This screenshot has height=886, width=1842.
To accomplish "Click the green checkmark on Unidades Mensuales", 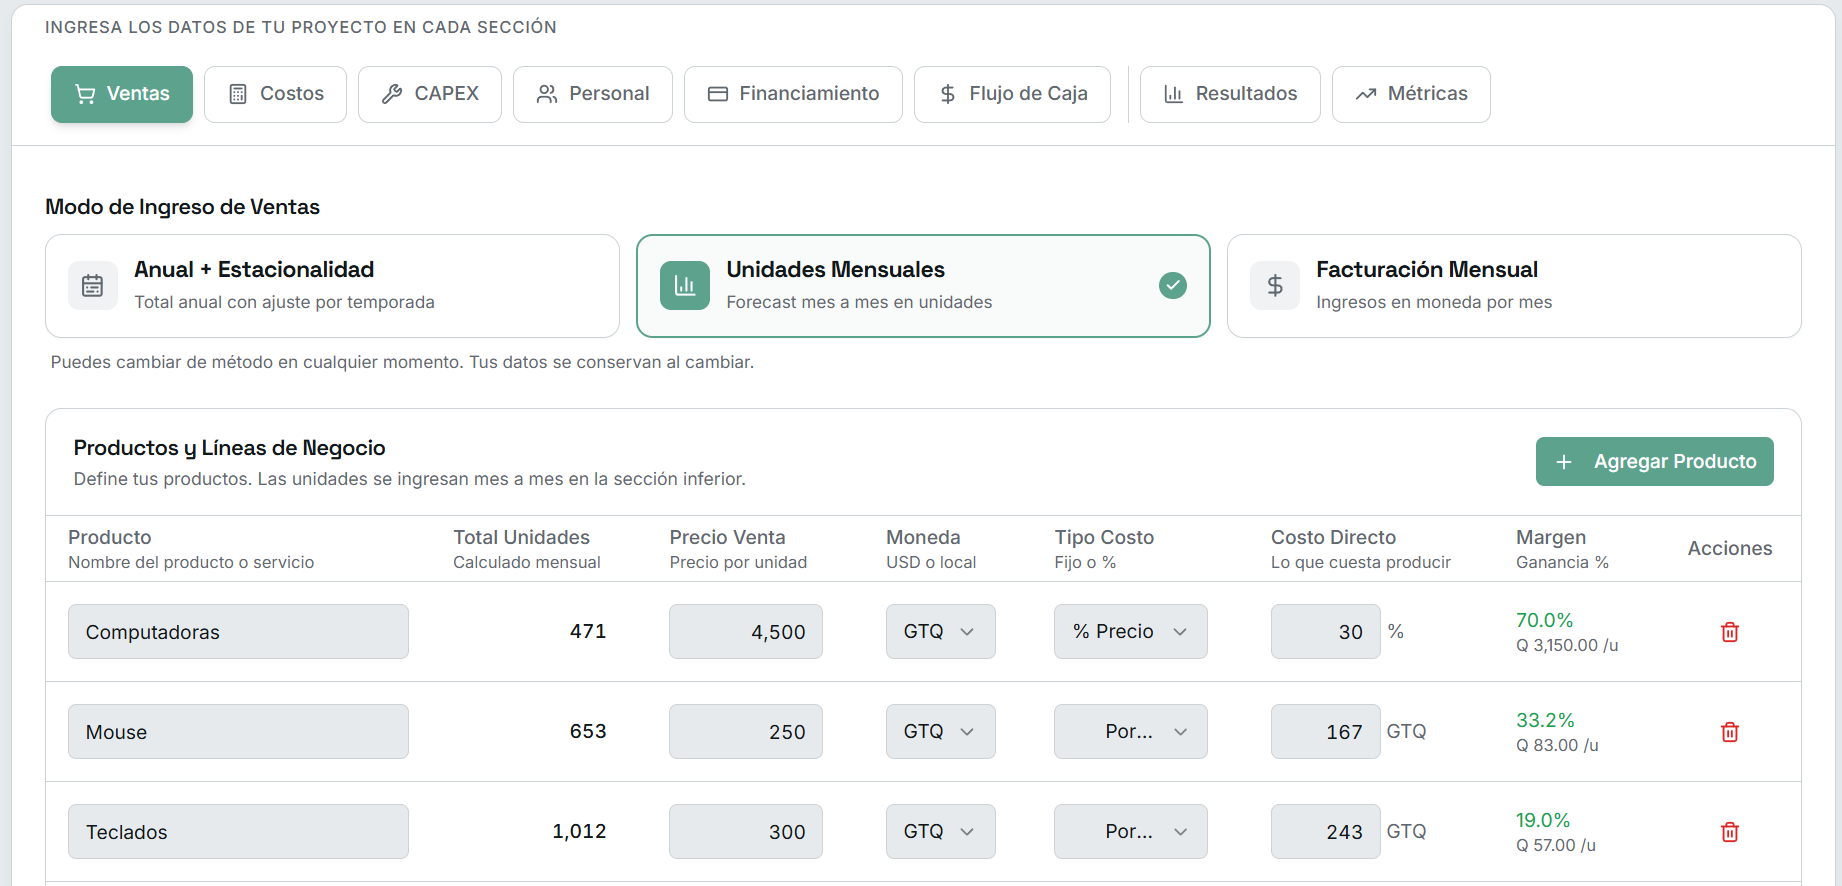I will pos(1173,286).
